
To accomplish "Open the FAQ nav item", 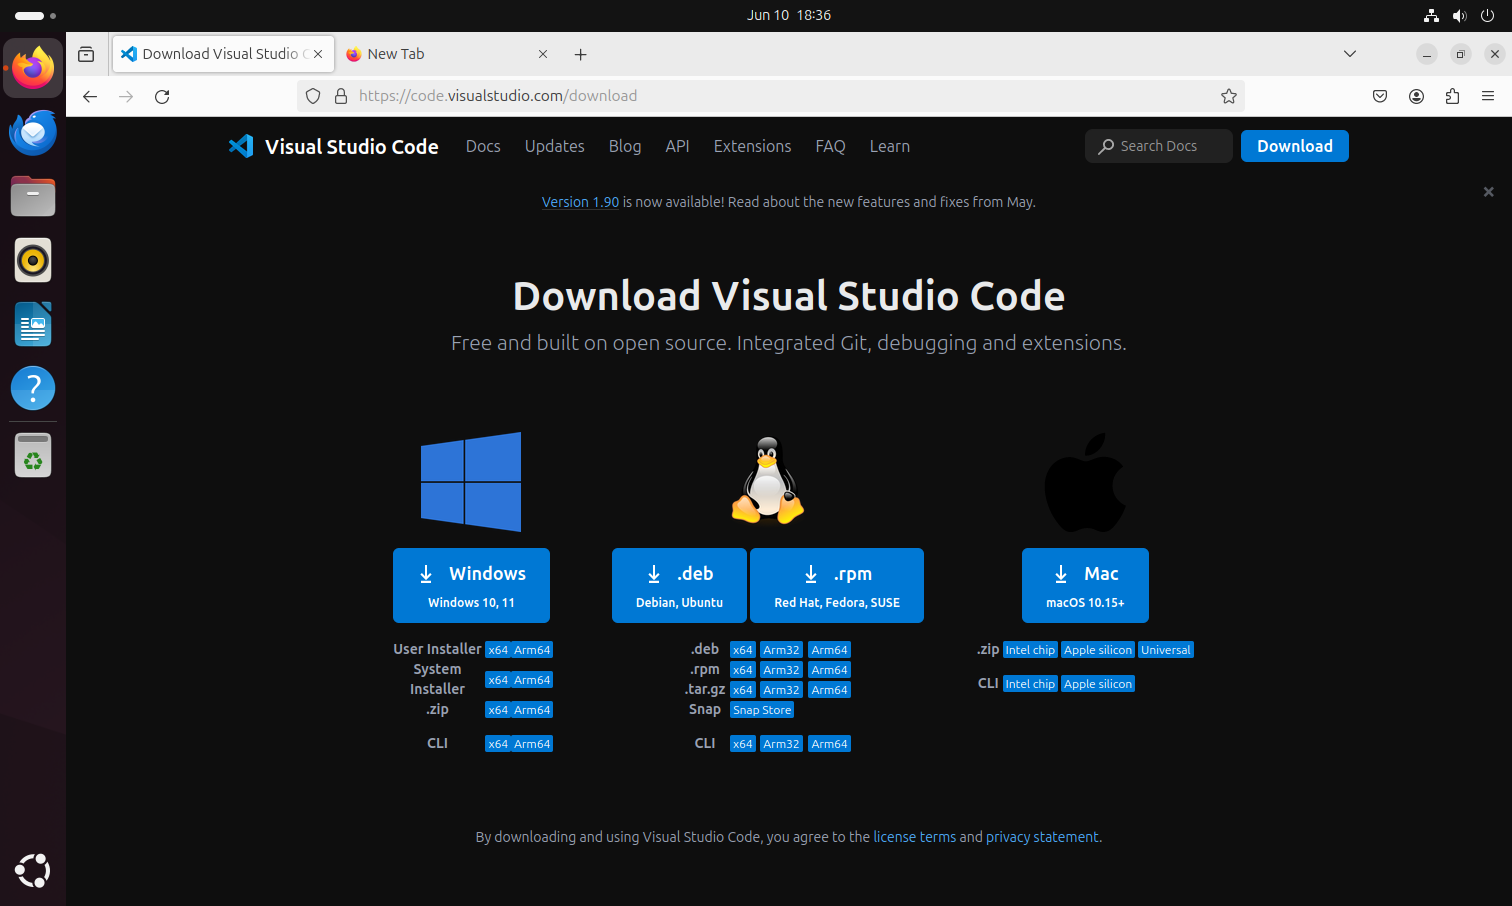I will (x=830, y=146).
